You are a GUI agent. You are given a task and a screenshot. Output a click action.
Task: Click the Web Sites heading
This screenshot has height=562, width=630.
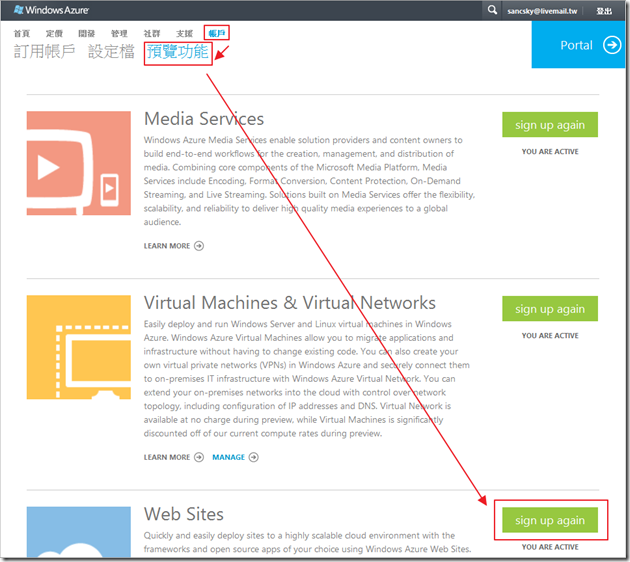(184, 514)
